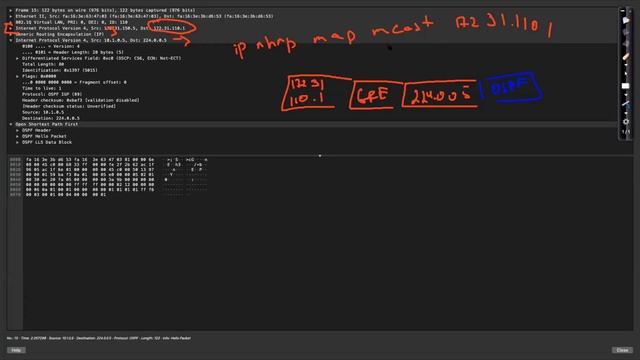Expand the Frame 15 tree row
640x360 pixels.
[x=11, y=10]
